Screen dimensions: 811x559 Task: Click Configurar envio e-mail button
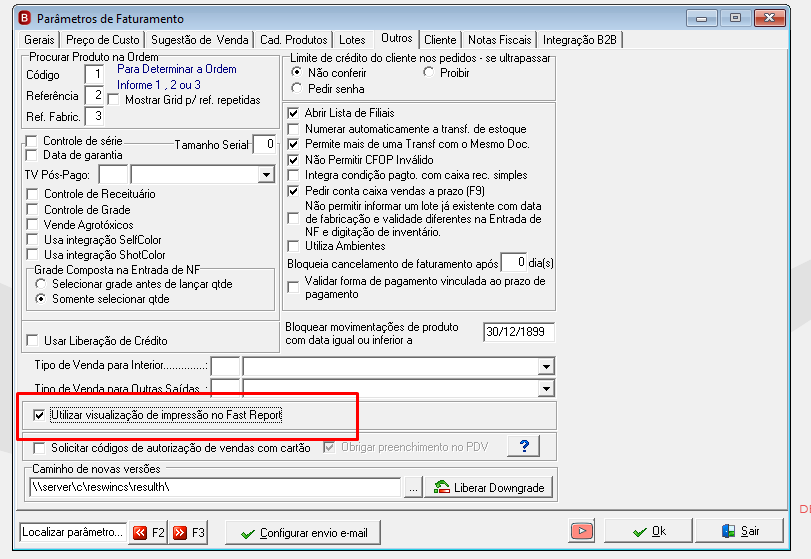tap(303, 533)
